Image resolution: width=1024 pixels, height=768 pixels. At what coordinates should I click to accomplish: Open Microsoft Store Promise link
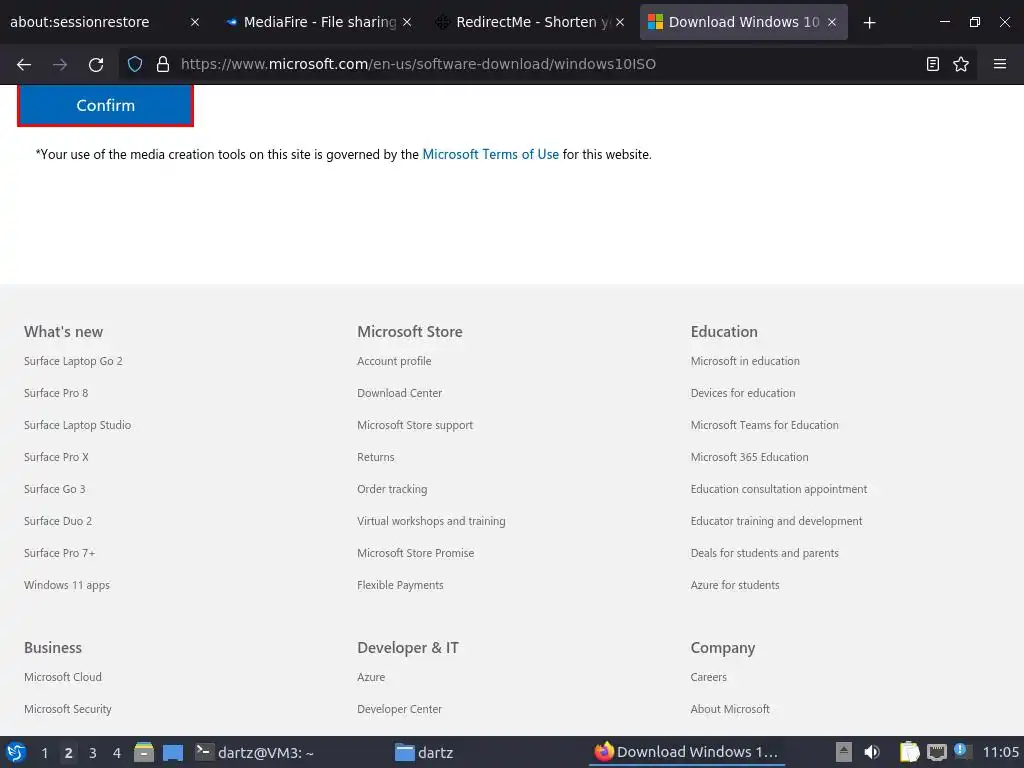[x=416, y=553]
